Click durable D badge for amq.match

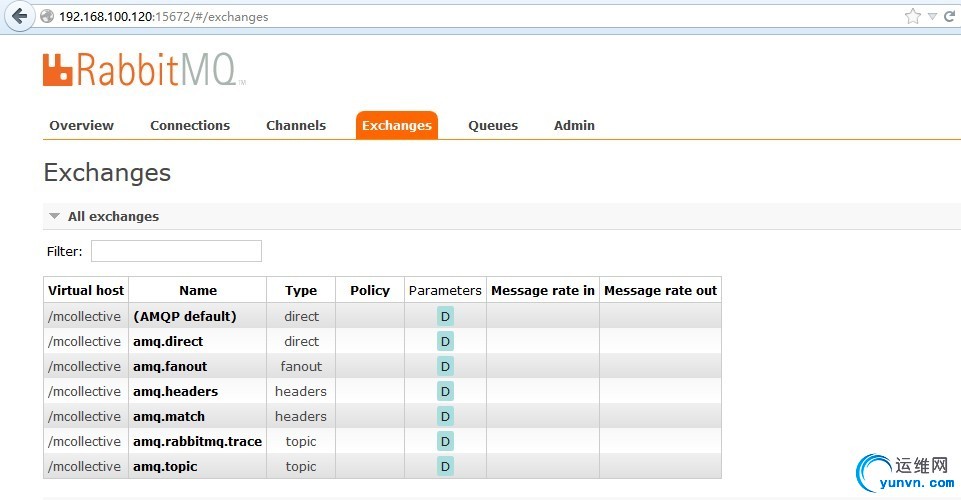point(446,417)
